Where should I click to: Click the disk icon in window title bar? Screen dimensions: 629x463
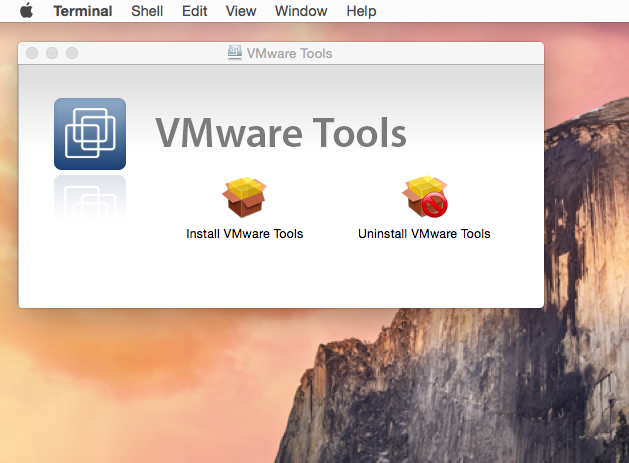pyautogui.click(x=236, y=53)
